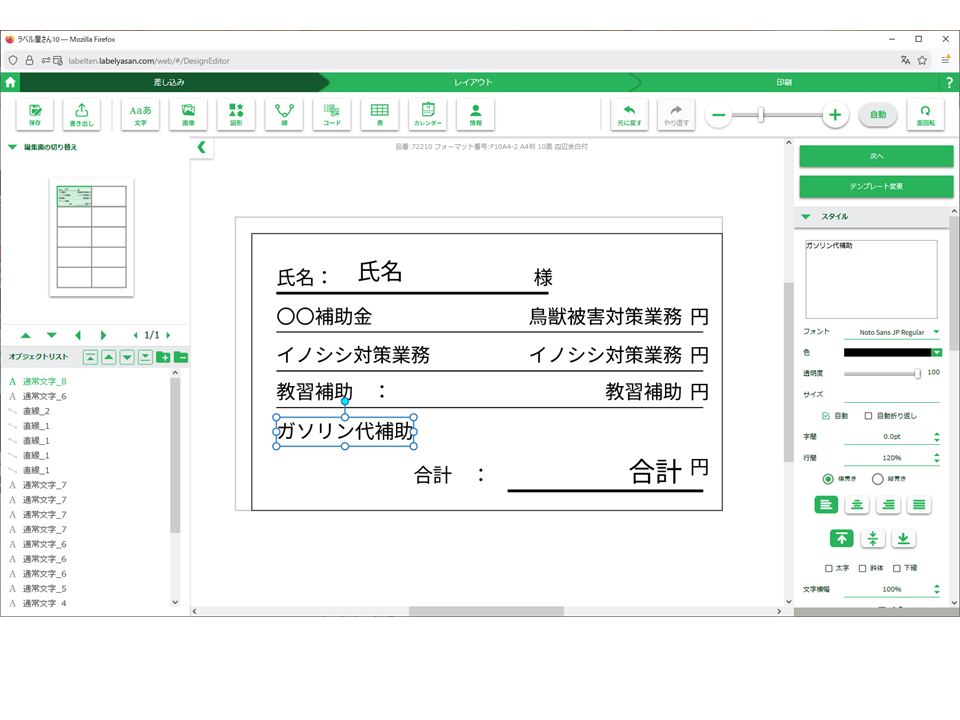Click the 書き出し export icon
960x720 pixels.
[x=81, y=114]
